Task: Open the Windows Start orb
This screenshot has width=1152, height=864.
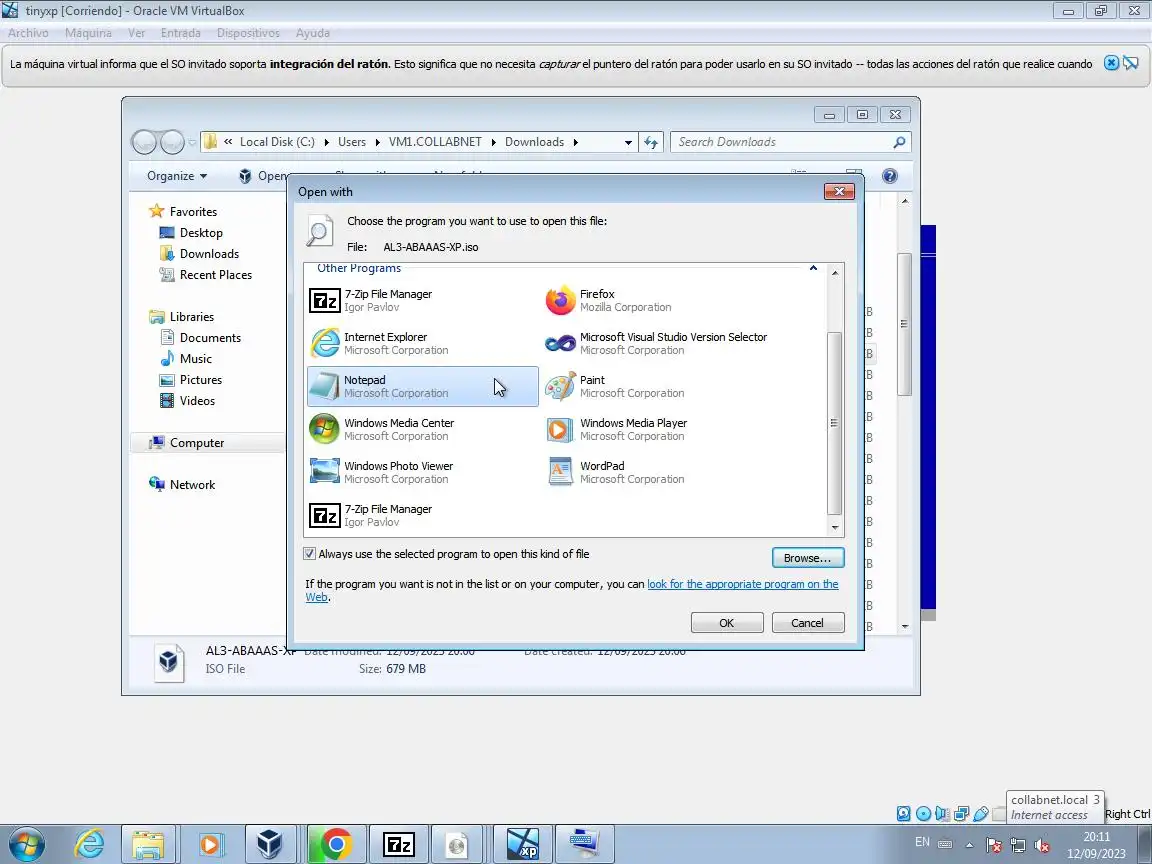Action: 27,845
